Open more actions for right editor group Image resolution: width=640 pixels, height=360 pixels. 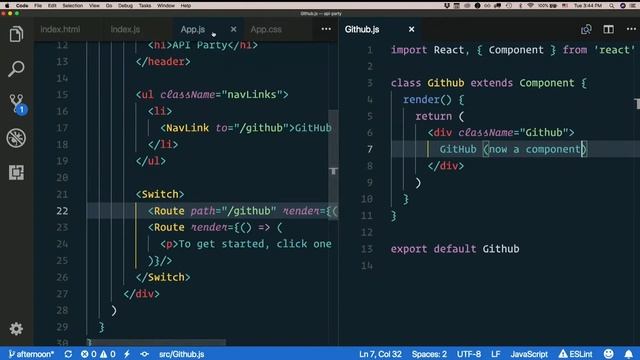(631, 29)
